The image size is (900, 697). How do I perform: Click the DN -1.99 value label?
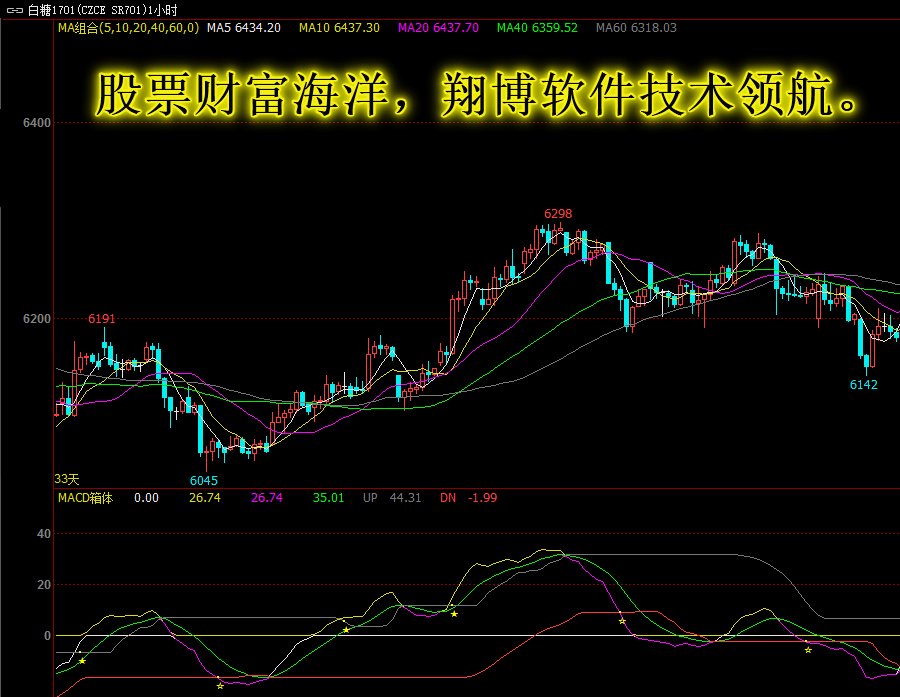(x=468, y=498)
